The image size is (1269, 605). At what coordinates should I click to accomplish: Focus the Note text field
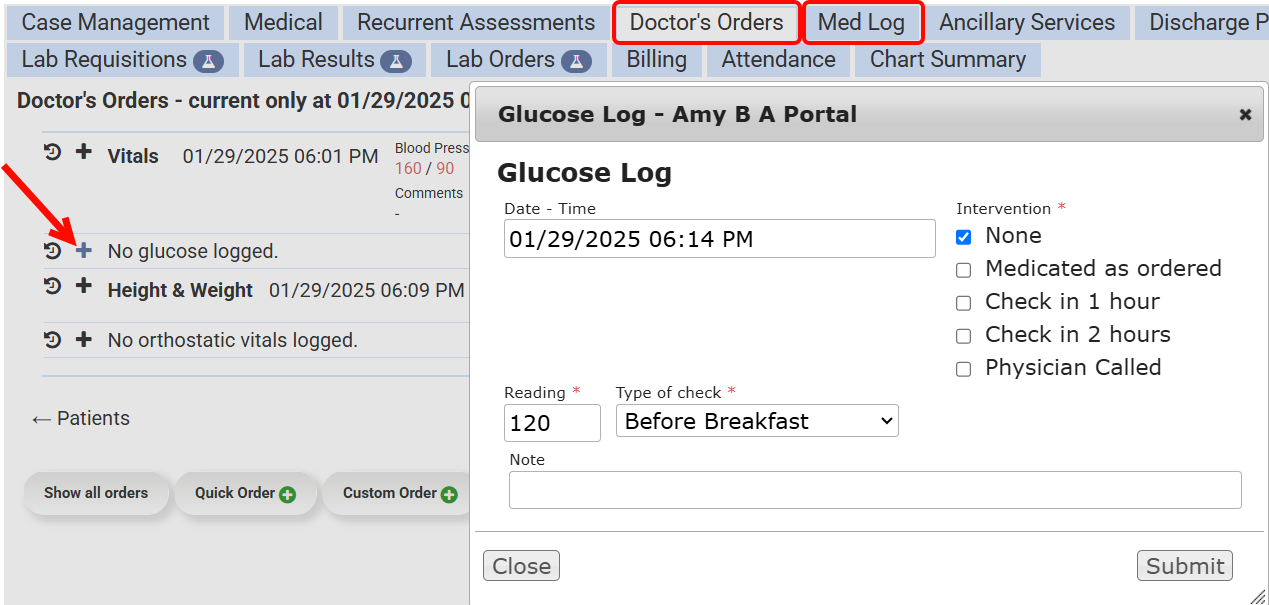875,490
